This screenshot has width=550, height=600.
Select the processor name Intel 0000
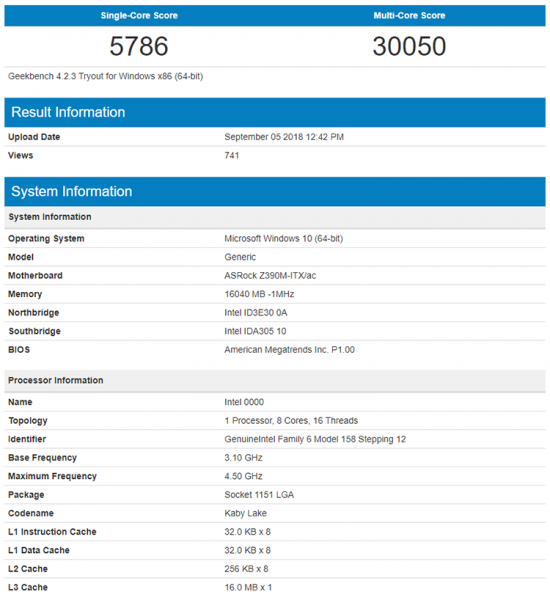click(x=244, y=402)
